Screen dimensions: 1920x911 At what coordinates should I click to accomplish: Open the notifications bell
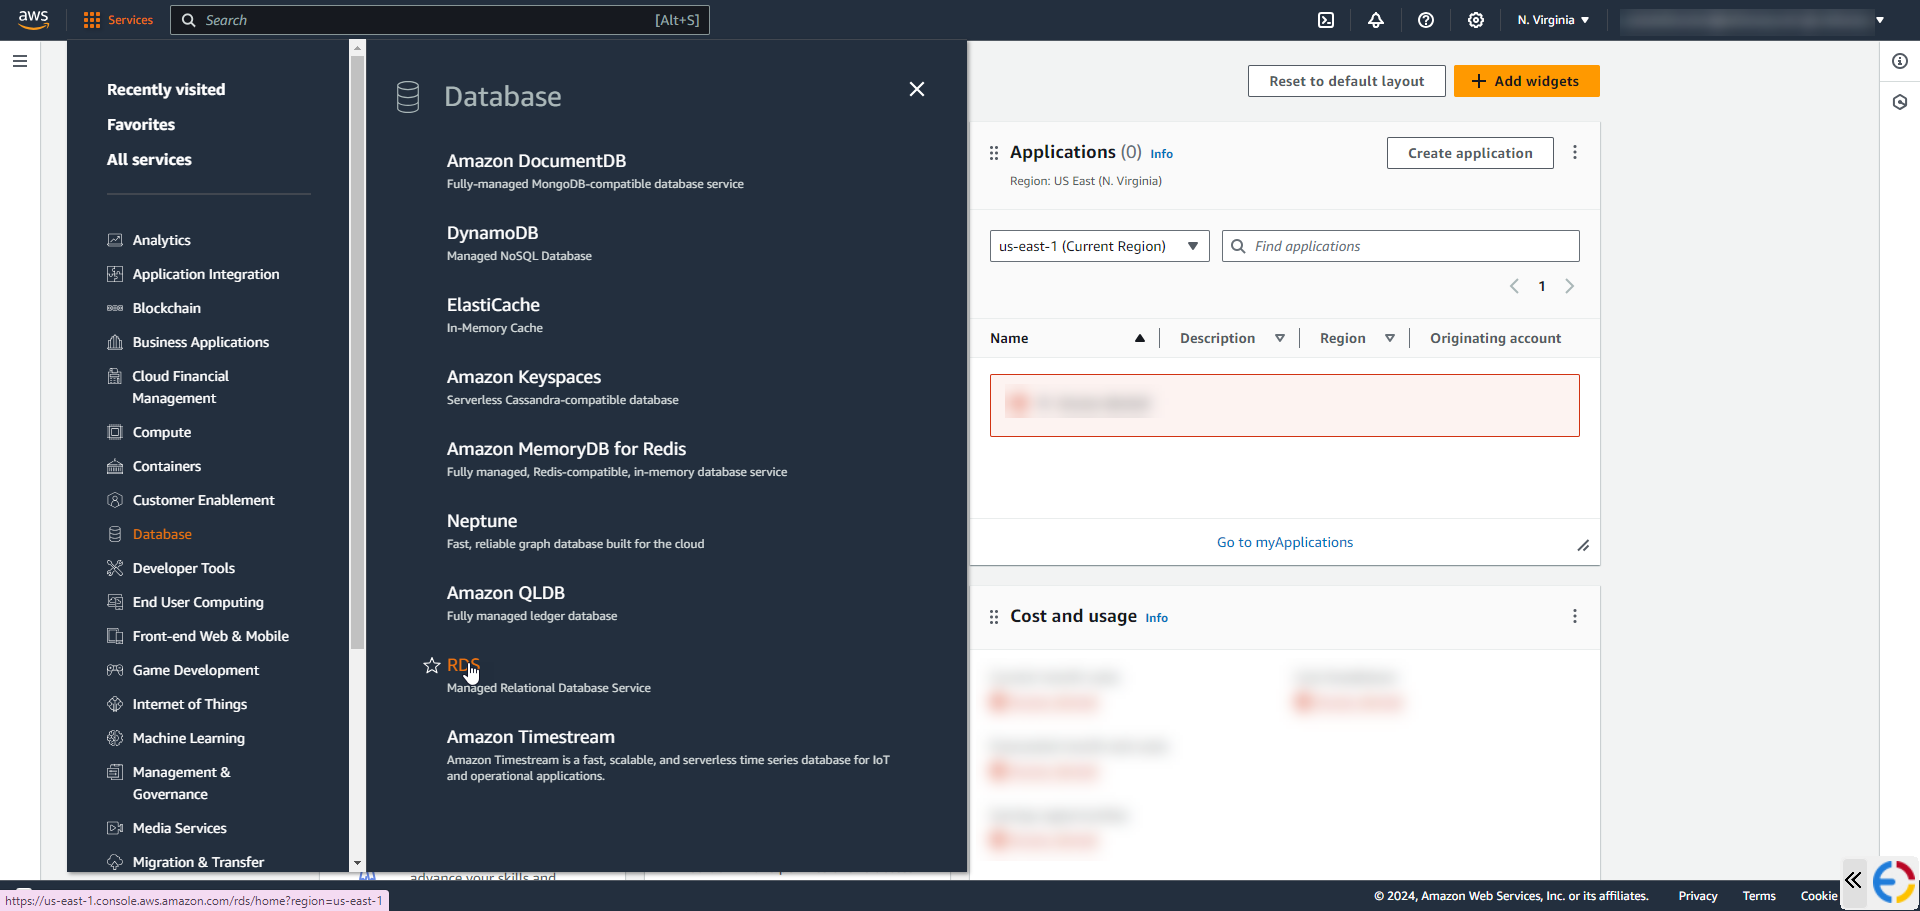tap(1376, 20)
